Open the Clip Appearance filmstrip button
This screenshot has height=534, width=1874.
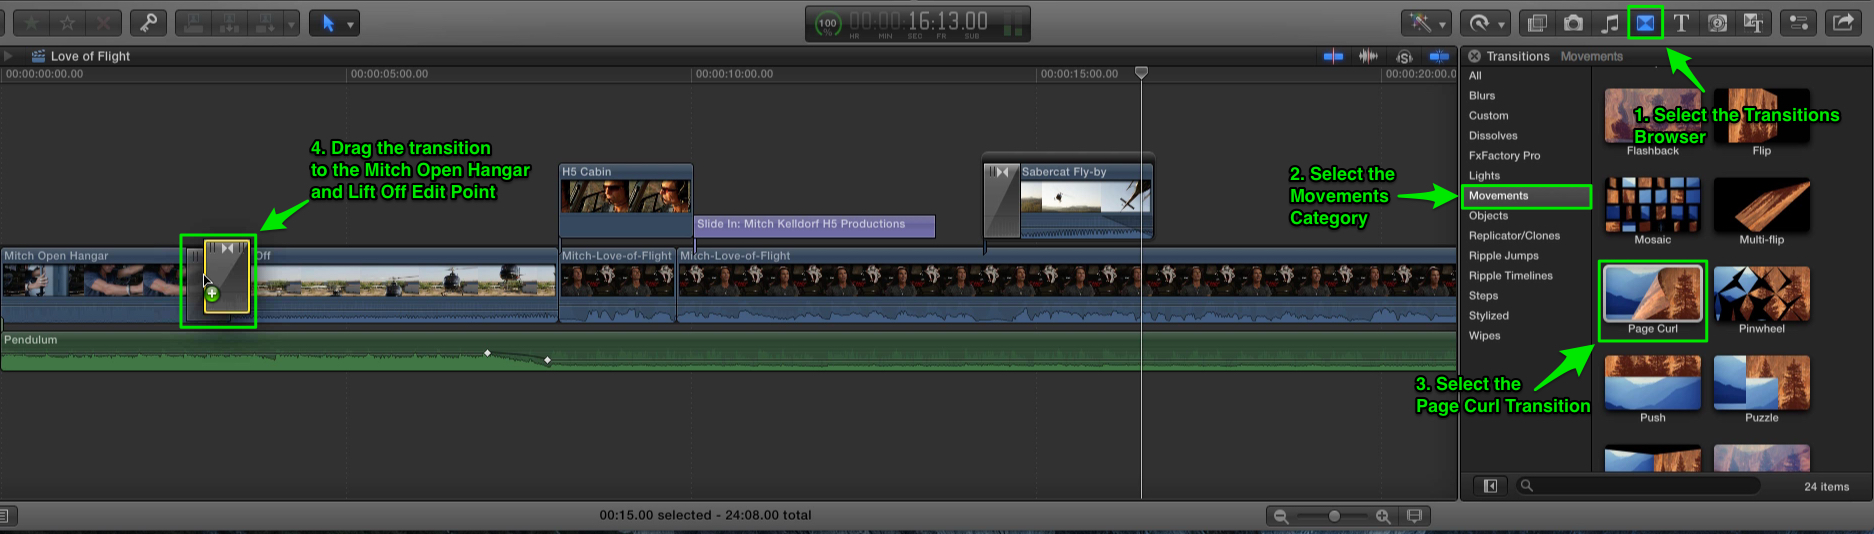[x=1414, y=516]
